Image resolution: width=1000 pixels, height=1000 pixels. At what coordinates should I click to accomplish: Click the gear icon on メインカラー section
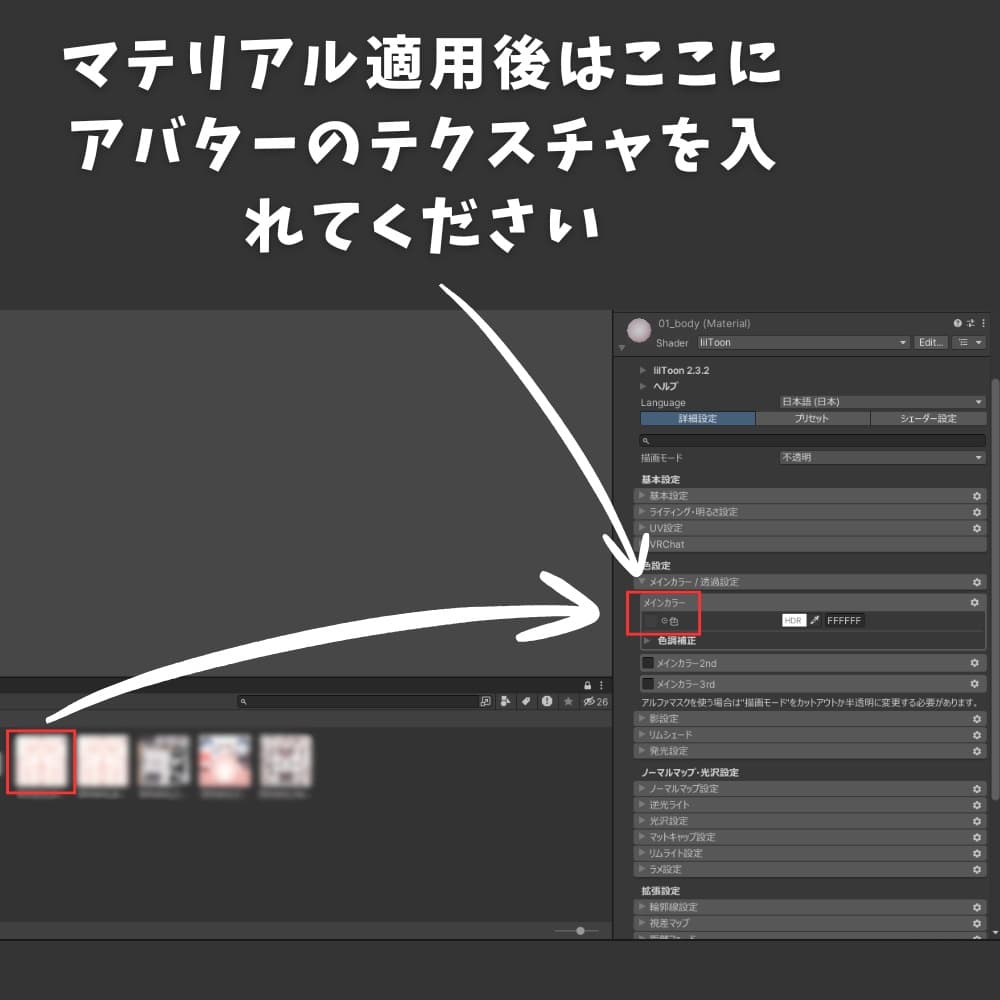(x=975, y=603)
